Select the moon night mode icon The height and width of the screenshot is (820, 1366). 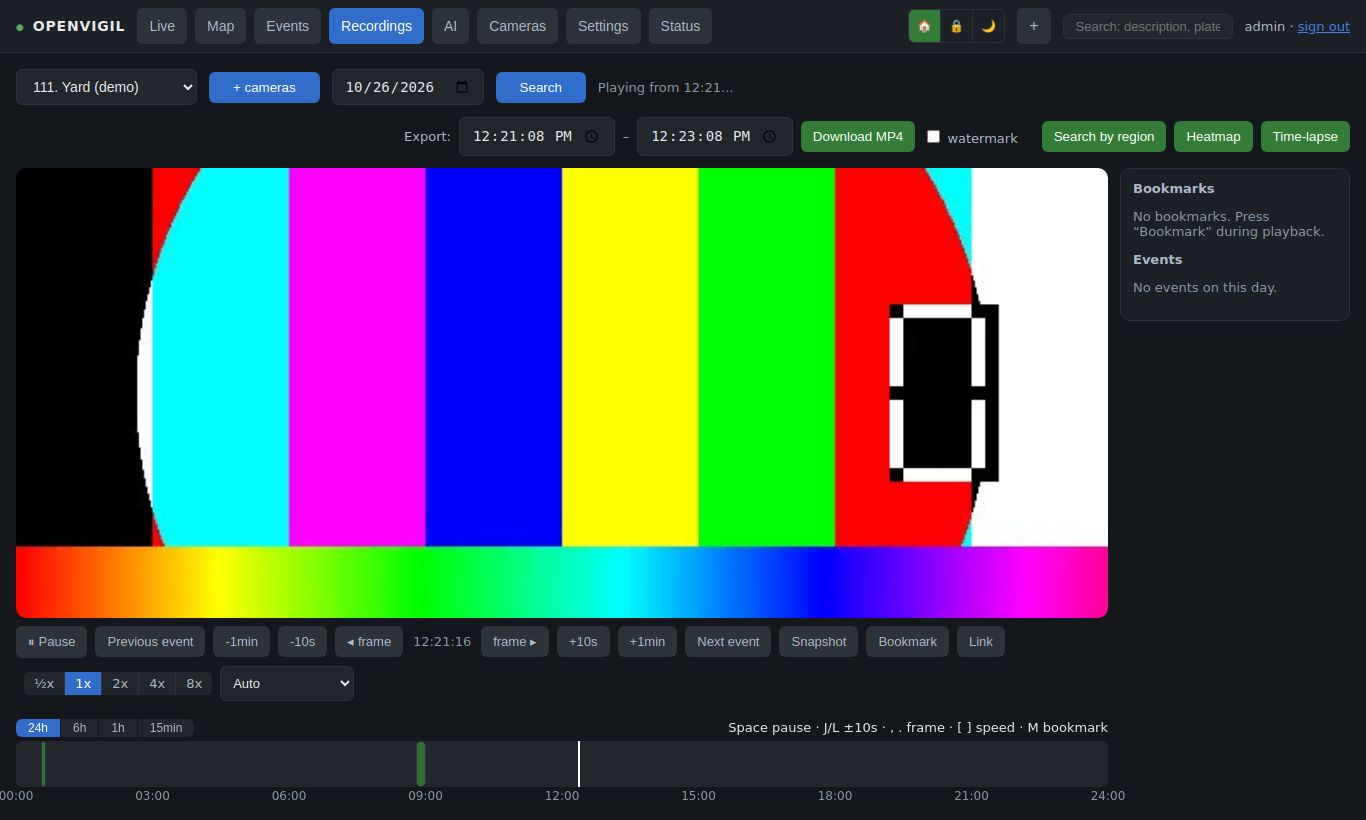(x=988, y=26)
